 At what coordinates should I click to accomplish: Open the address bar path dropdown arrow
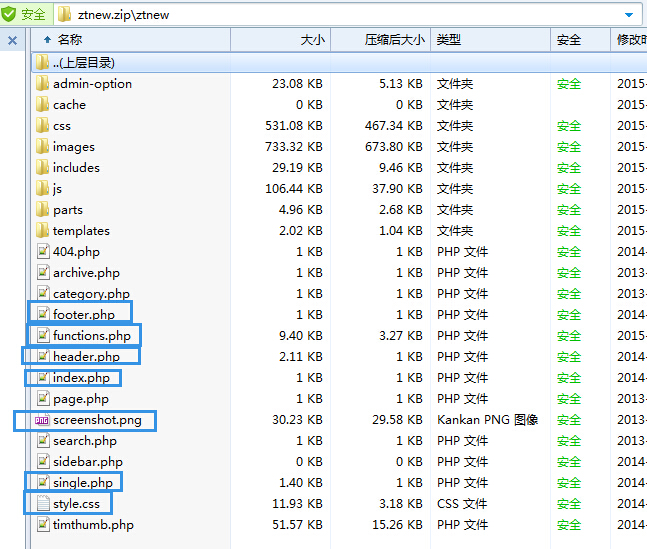click(x=628, y=15)
